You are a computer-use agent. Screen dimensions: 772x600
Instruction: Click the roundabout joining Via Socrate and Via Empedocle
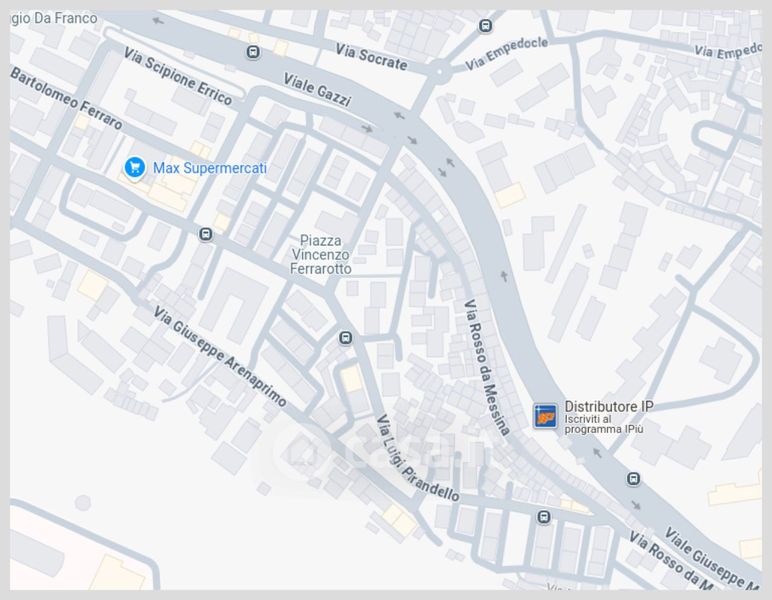(440, 72)
